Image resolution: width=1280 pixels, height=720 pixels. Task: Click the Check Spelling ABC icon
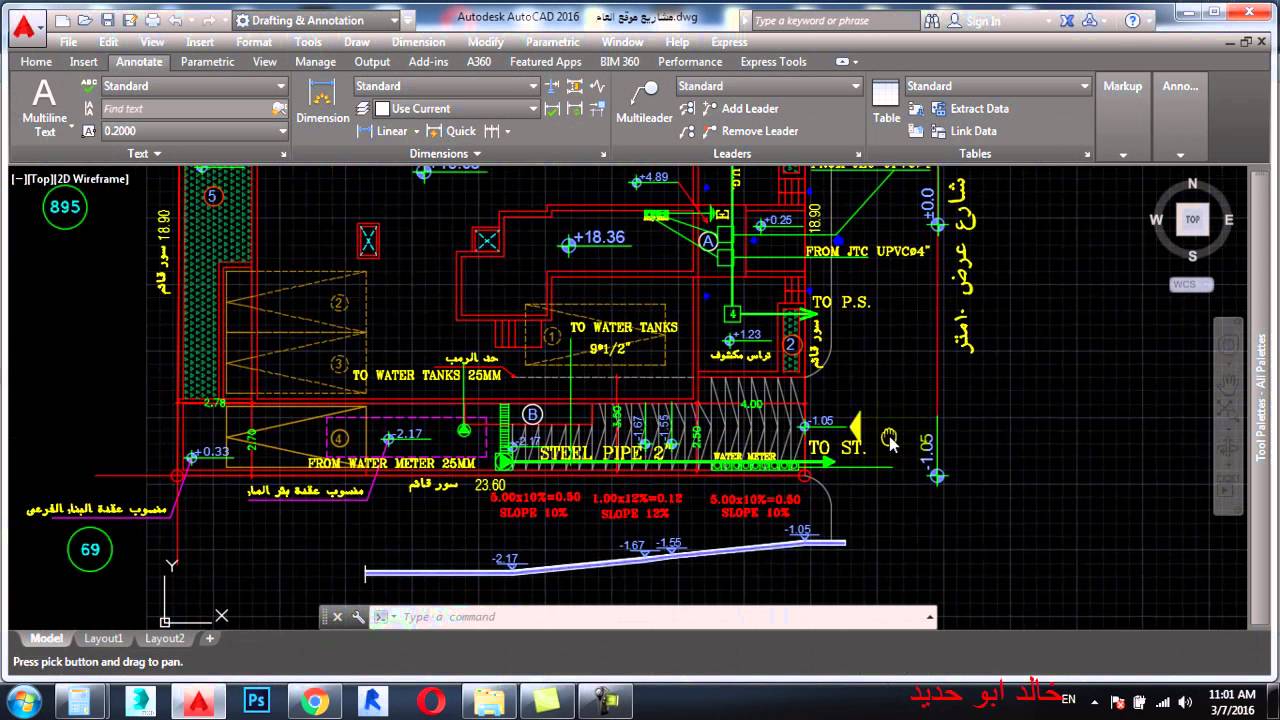pos(89,86)
